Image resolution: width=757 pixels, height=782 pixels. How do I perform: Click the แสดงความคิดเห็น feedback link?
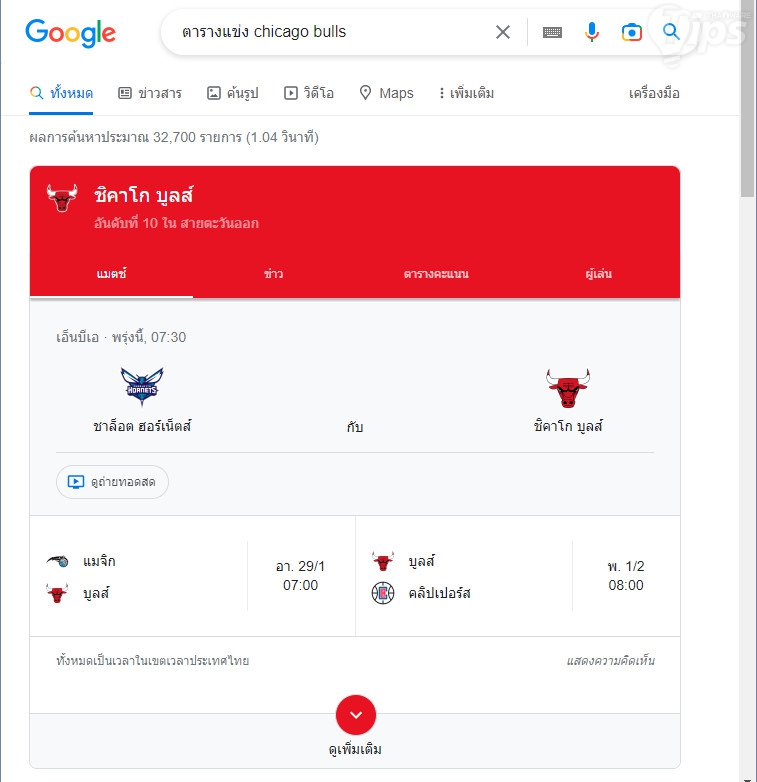[x=610, y=661]
